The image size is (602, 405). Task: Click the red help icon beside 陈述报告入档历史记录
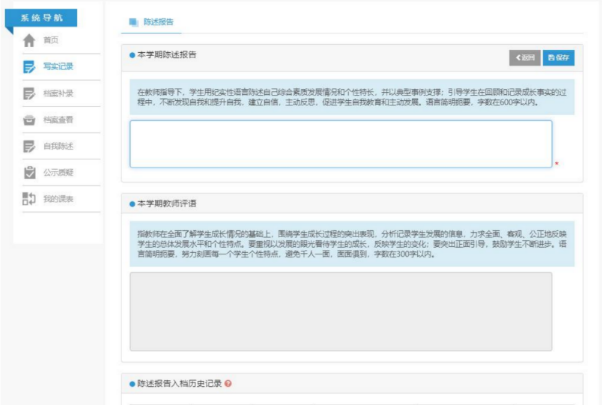point(228,384)
